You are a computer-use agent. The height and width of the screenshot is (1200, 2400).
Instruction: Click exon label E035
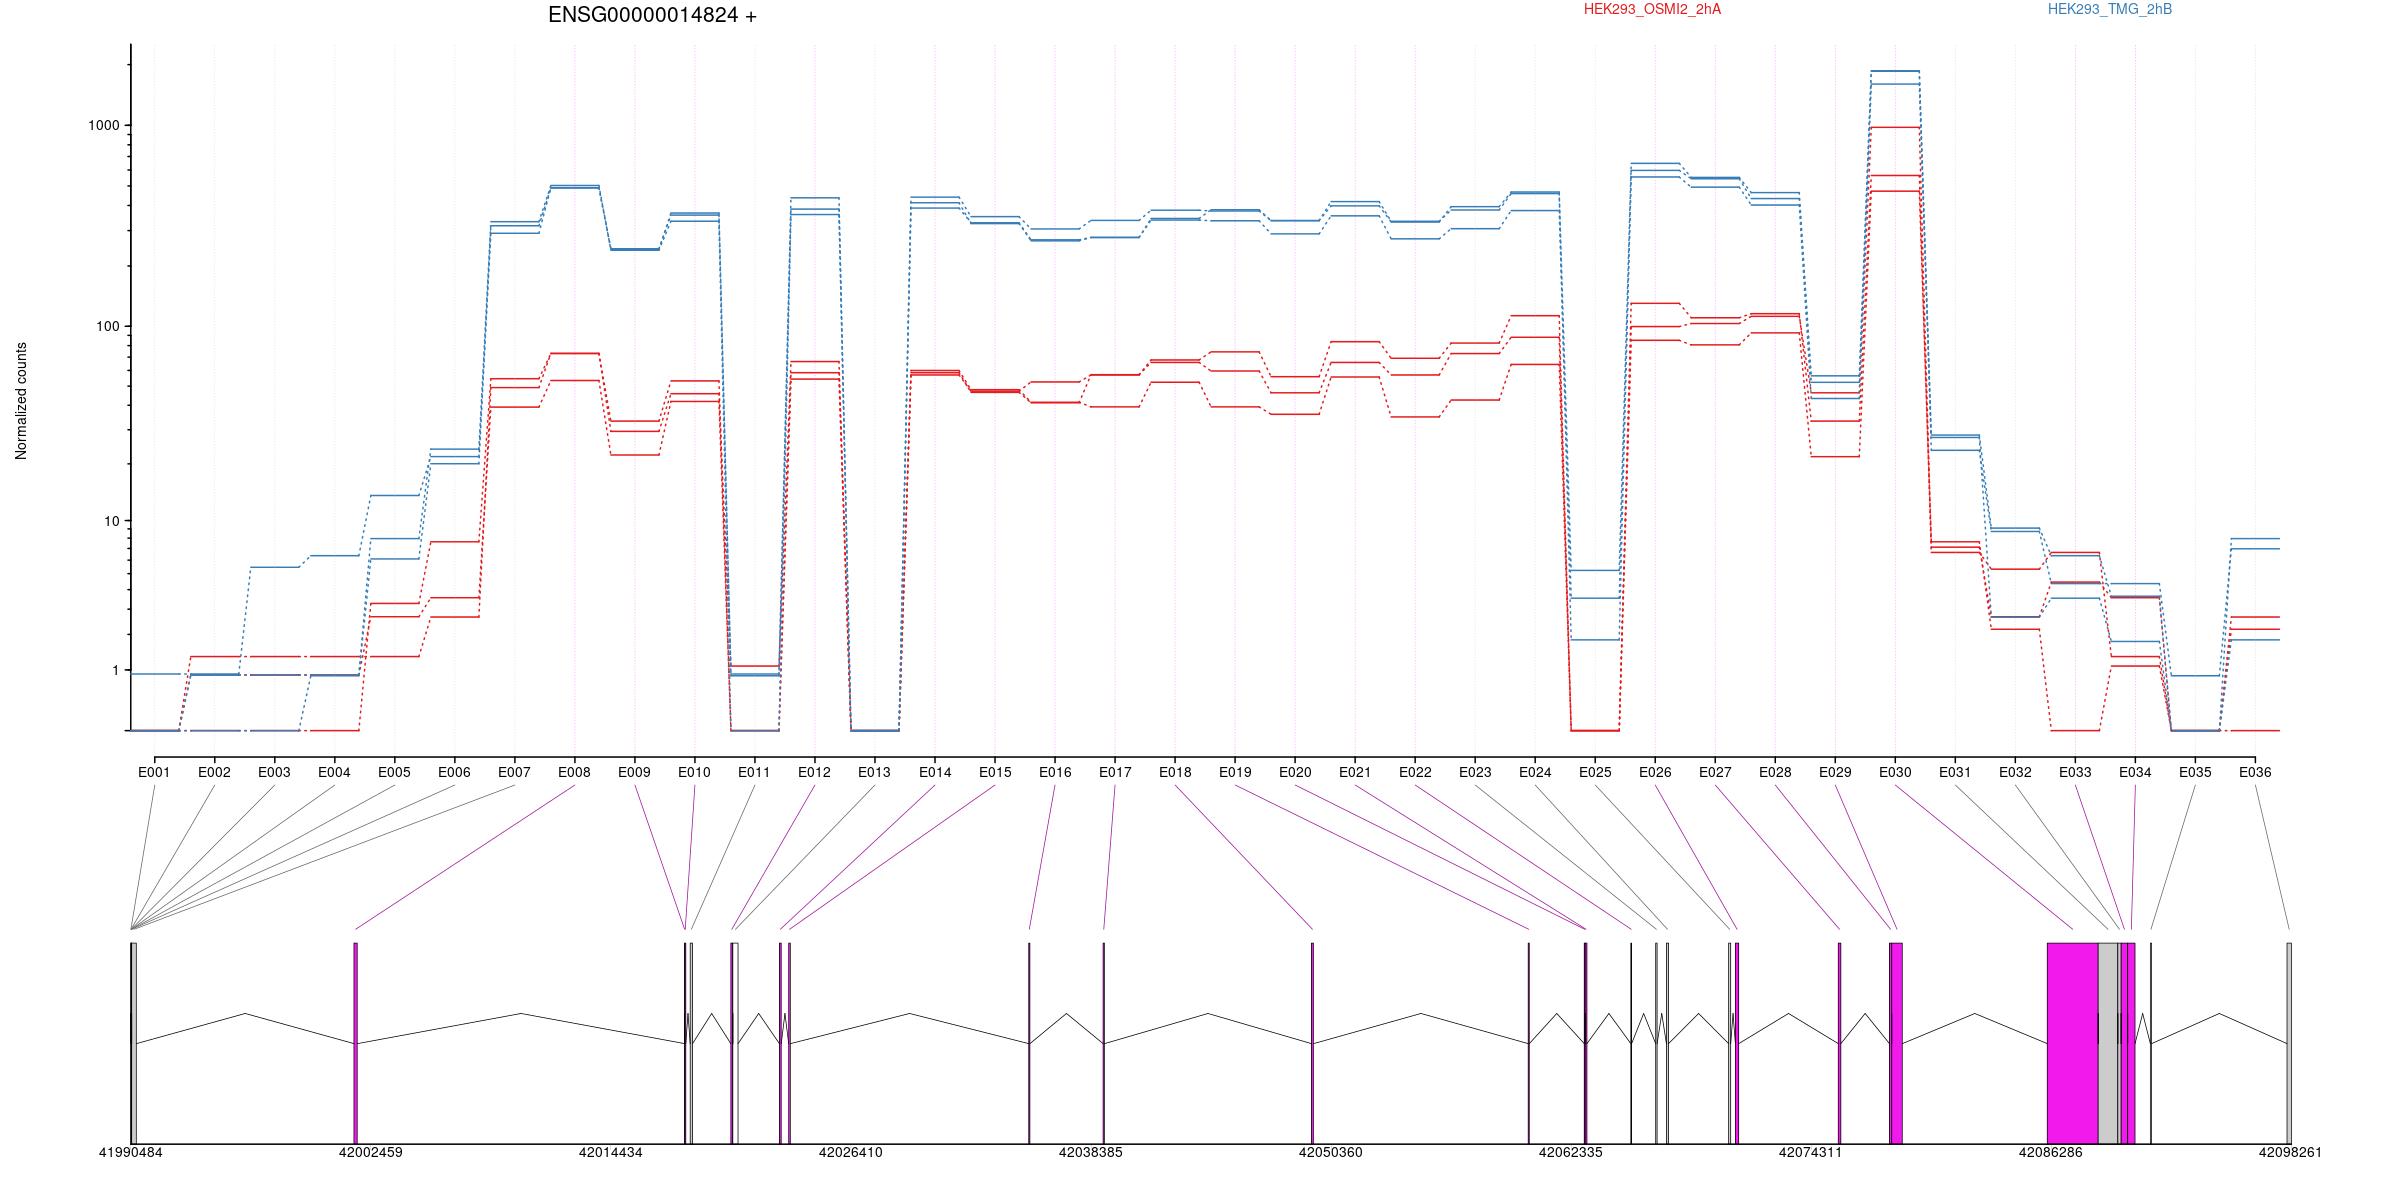pos(2195,772)
